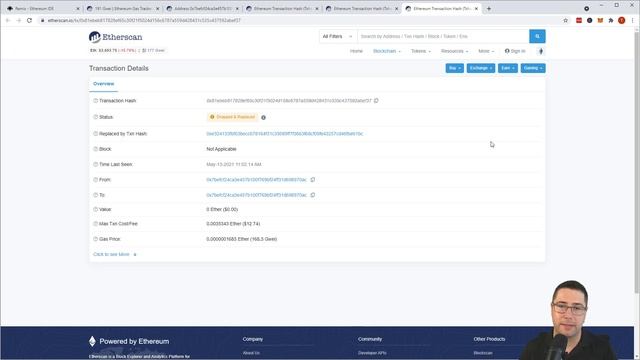This screenshot has width=640, height=360.
Task: Bookmark this page with the star icon
Action: [565, 20]
